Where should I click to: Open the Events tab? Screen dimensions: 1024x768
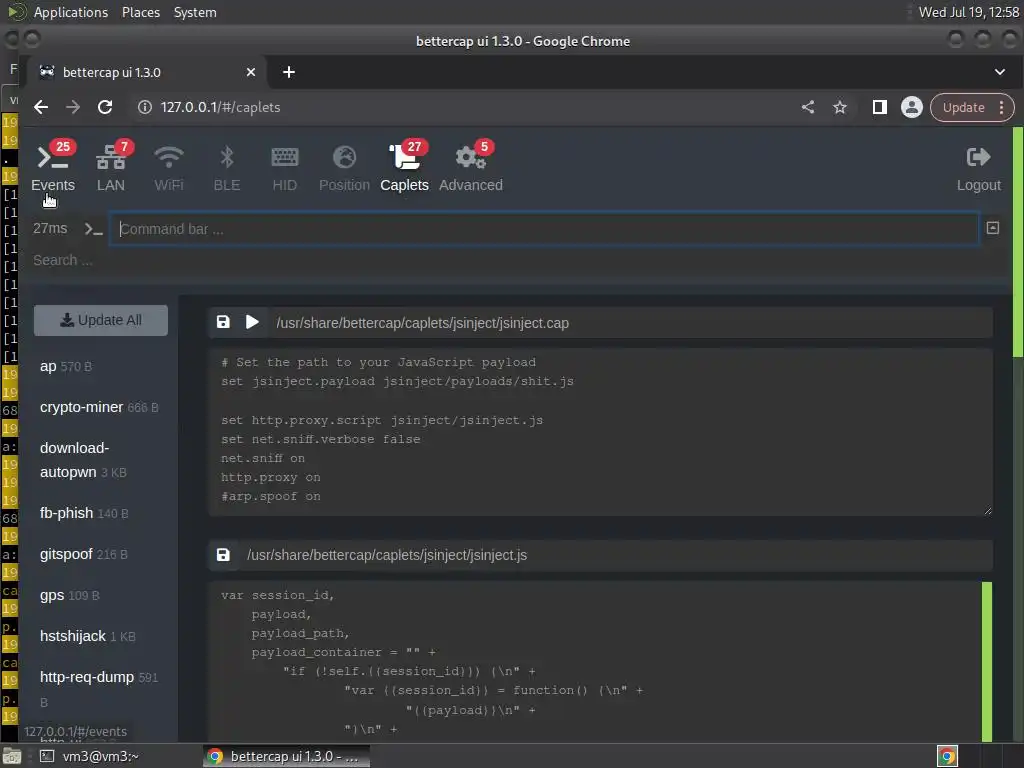tap(53, 167)
